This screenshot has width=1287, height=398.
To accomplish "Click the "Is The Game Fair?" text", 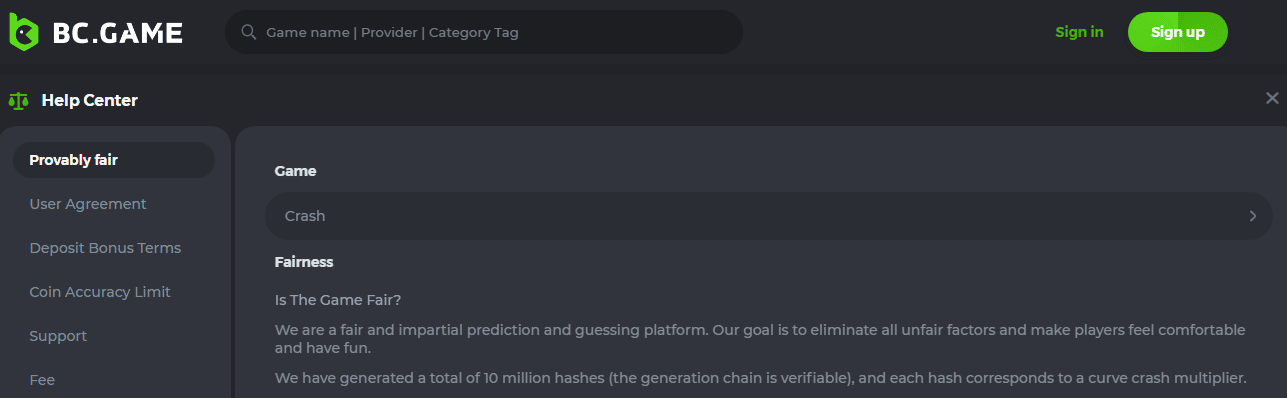I will 338,299.
